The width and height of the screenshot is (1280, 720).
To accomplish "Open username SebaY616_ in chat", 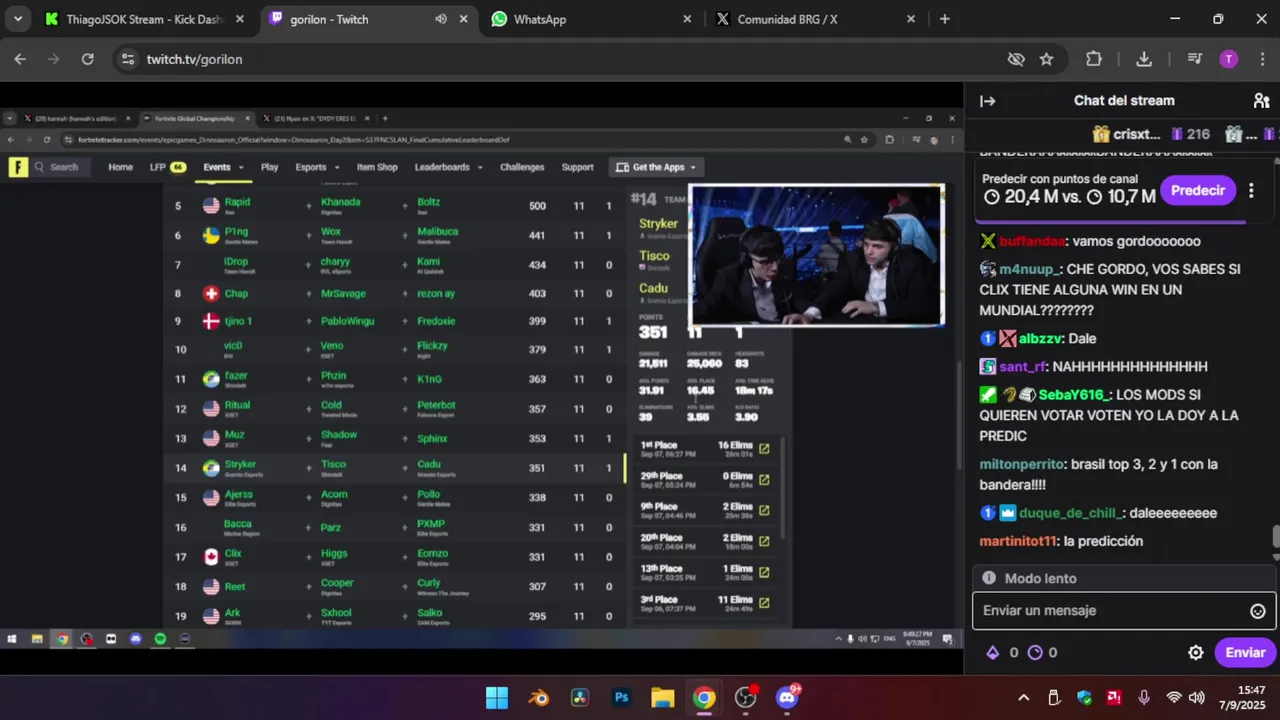I will tap(1073, 395).
